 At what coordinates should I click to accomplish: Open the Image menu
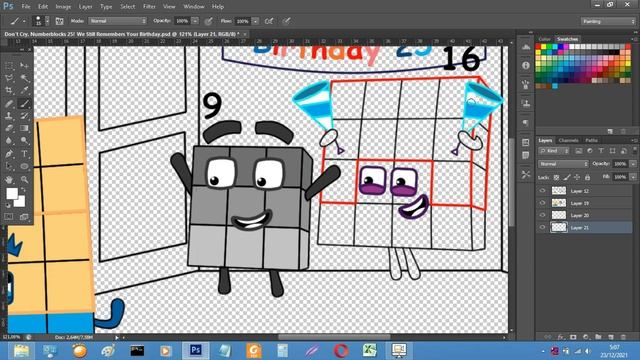coord(63,7)
